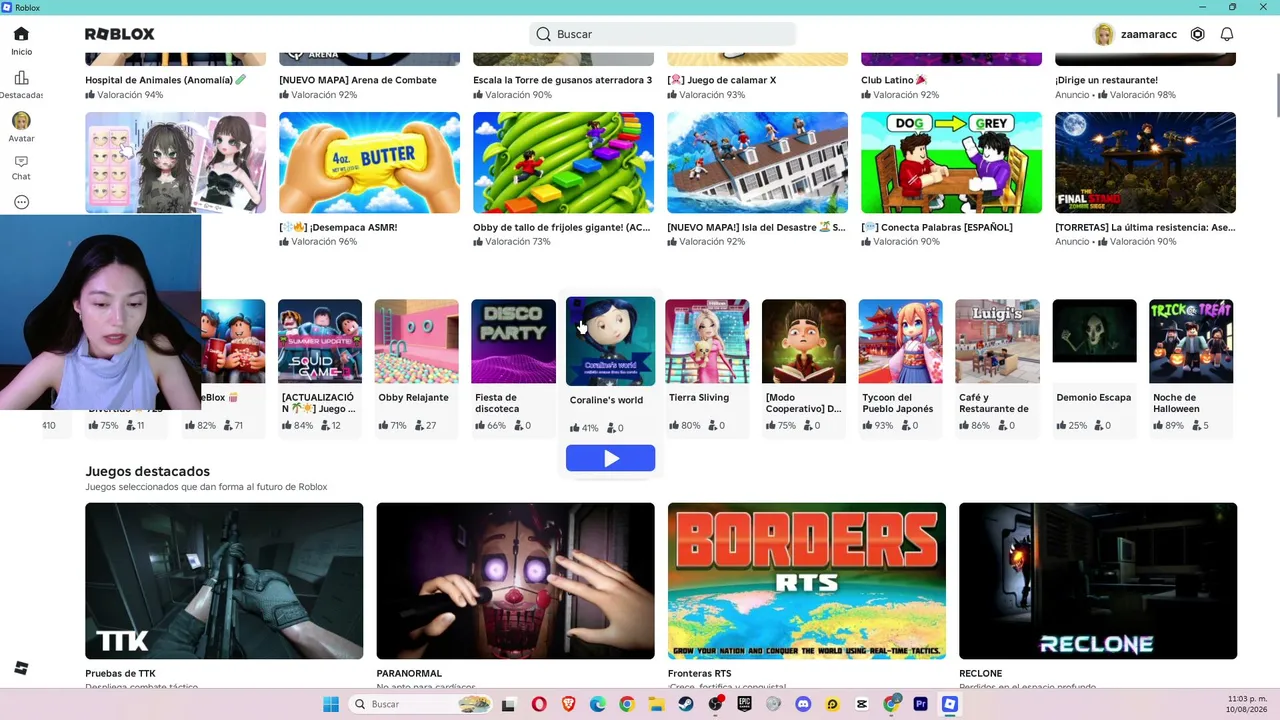Open the anime dress-up avatars thumbnail

click(x=175, y=162)
